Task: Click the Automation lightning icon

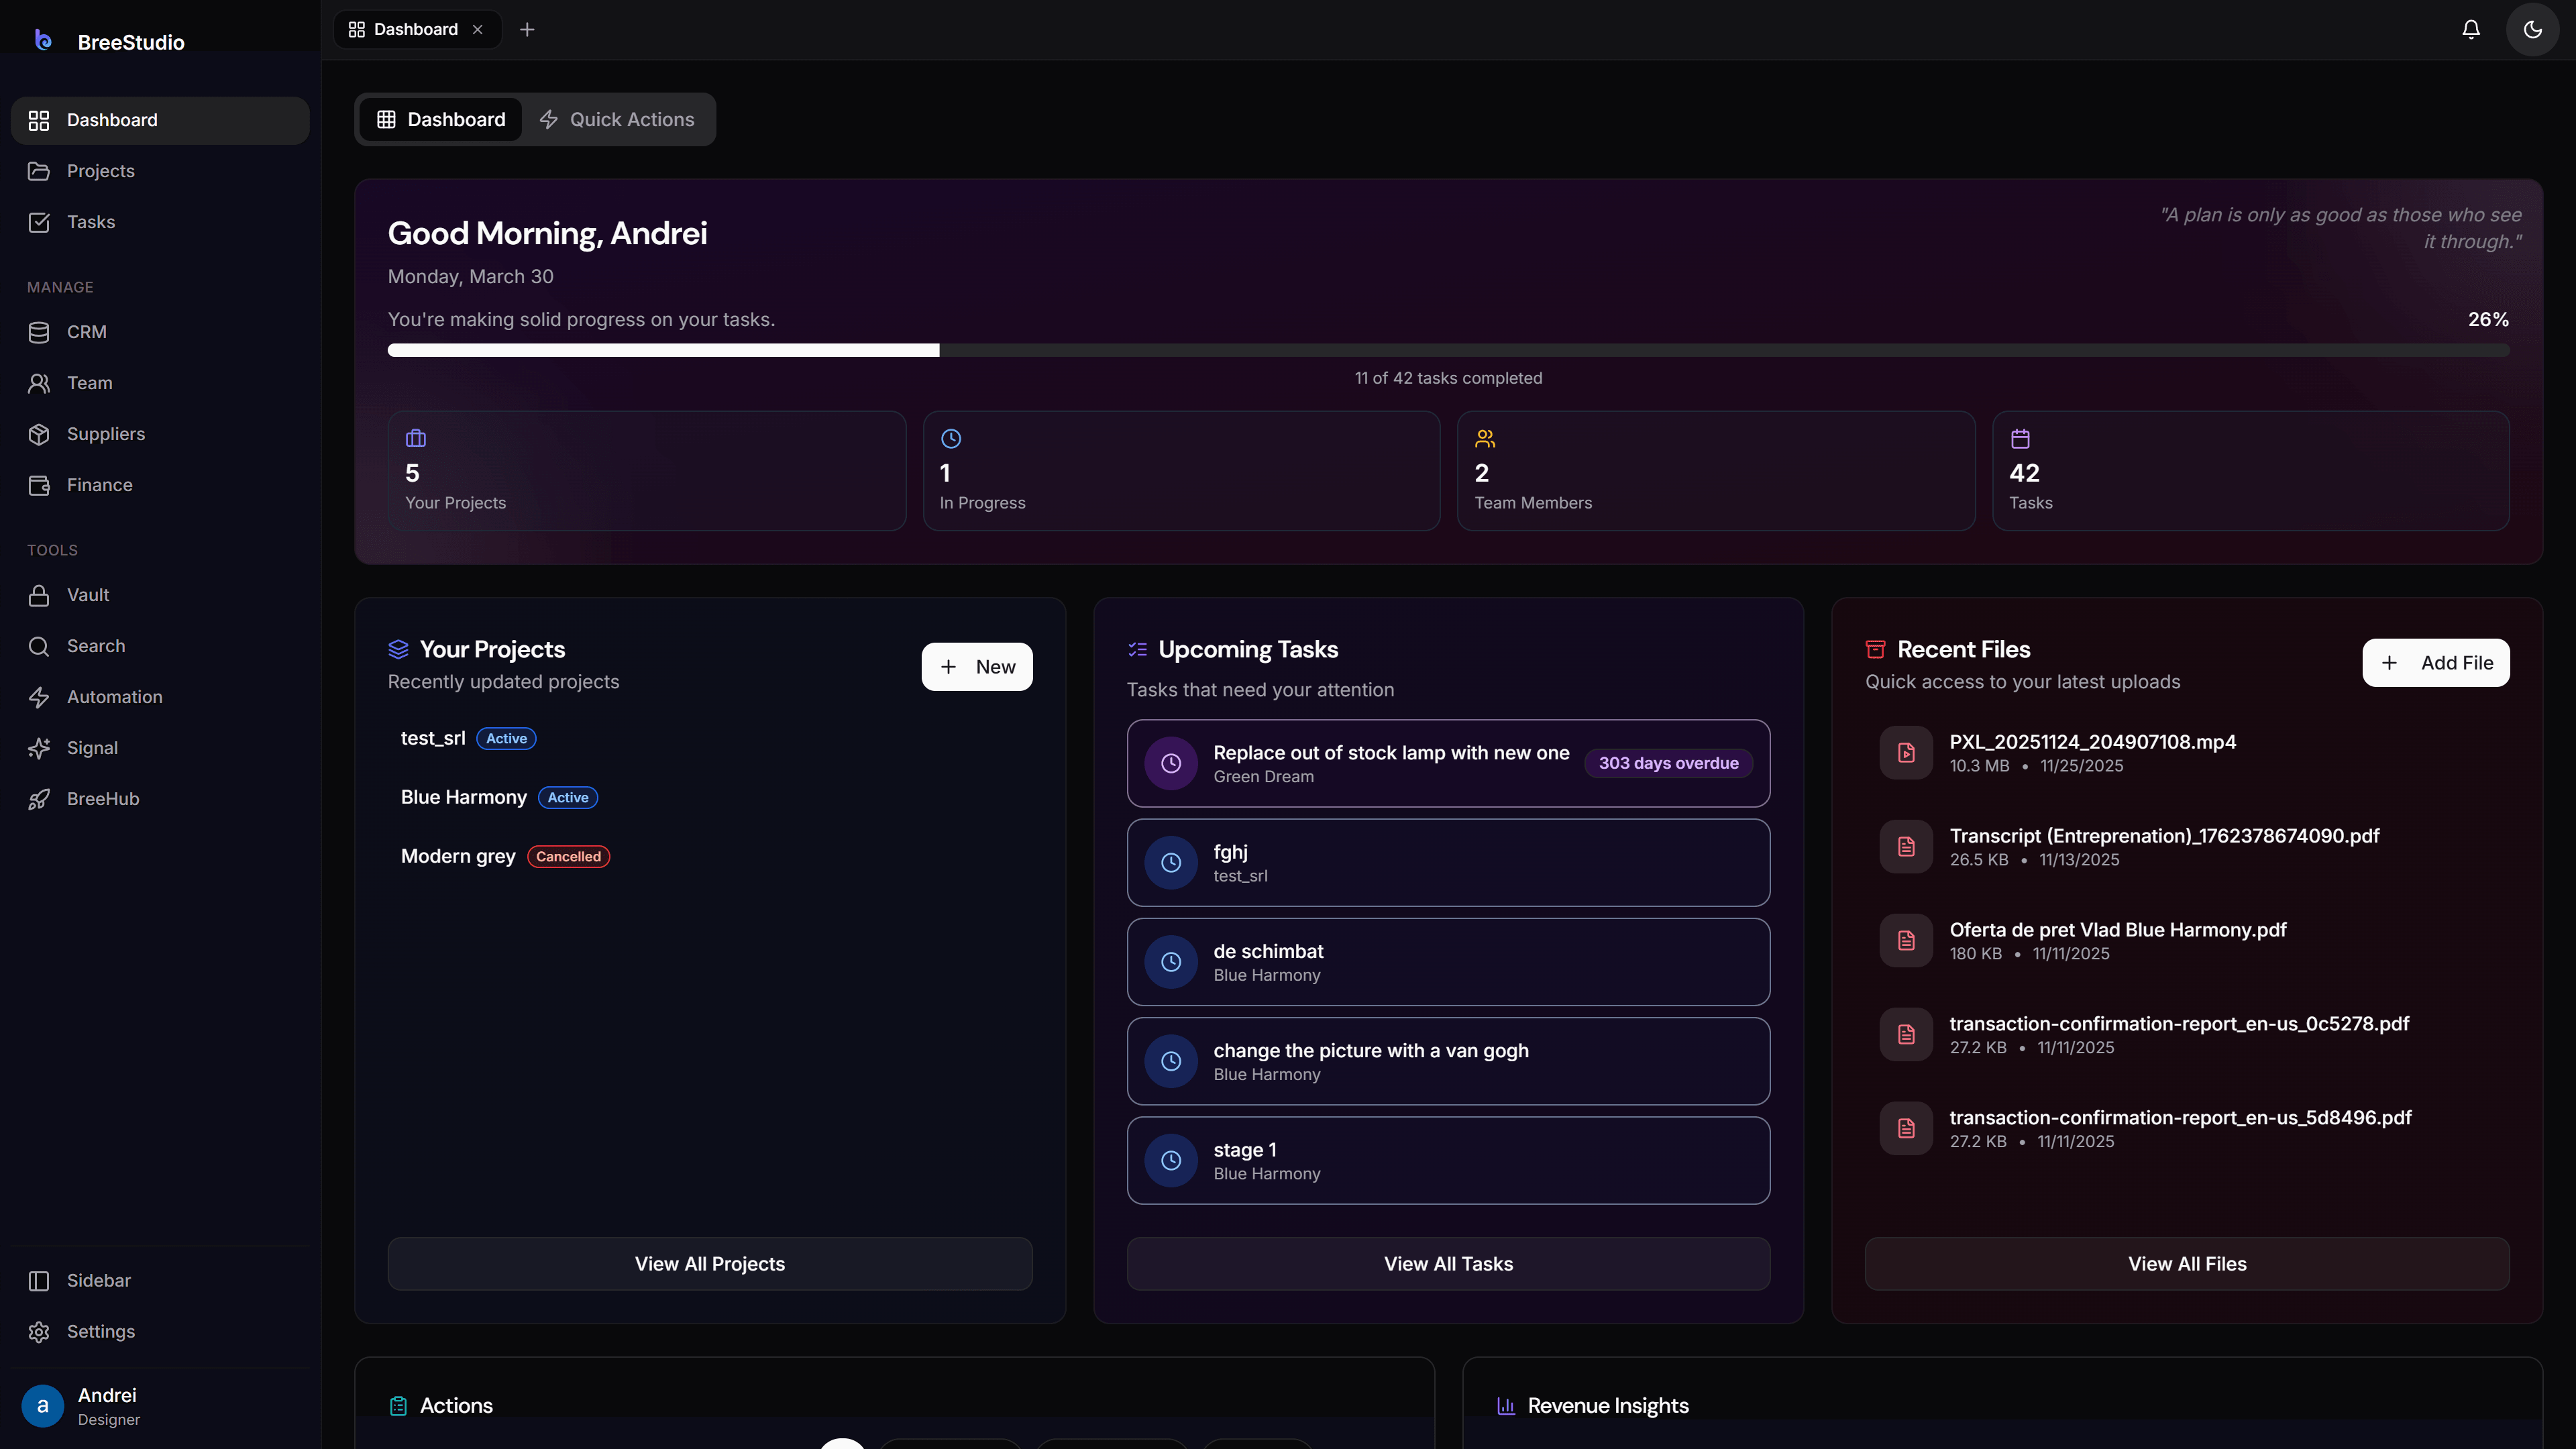Action: (39, 697)
